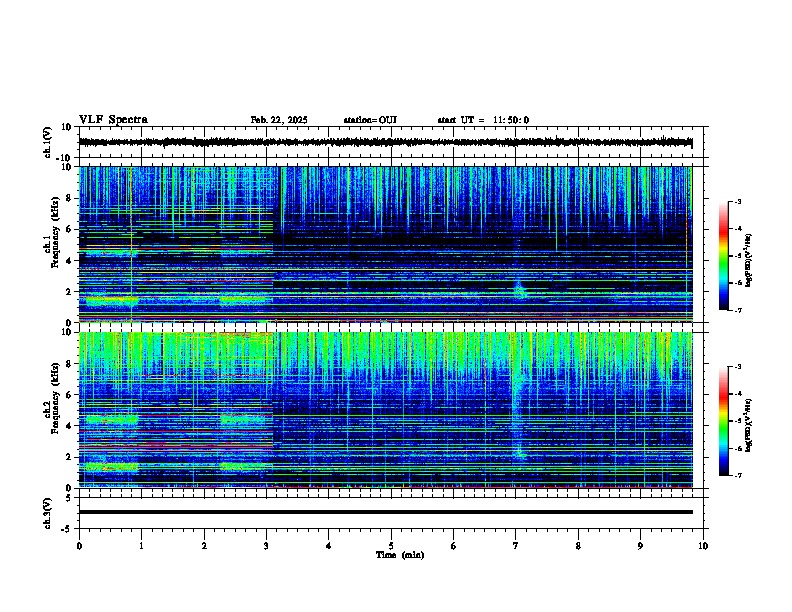This screenshot has width=792, height=612.
Task: Click the "VLF Spectra" plot title
Action: (x=113, y=119)
